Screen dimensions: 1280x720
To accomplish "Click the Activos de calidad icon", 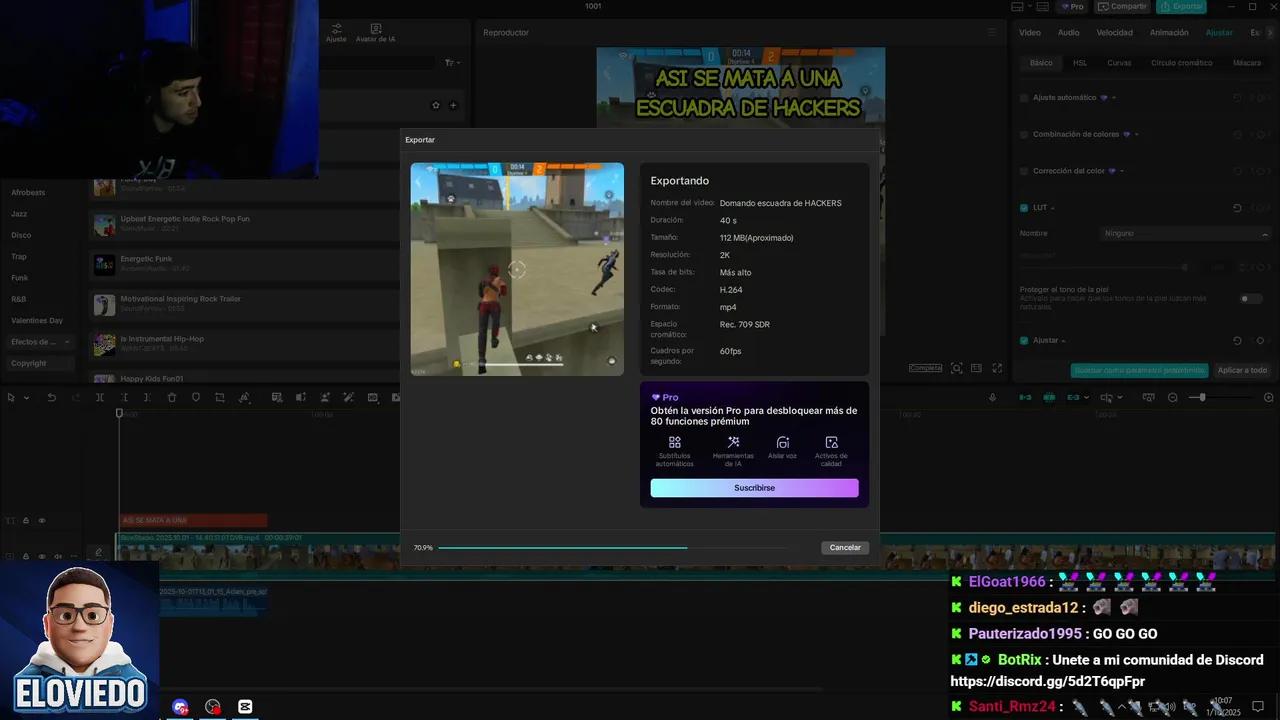I will [831, 442].
